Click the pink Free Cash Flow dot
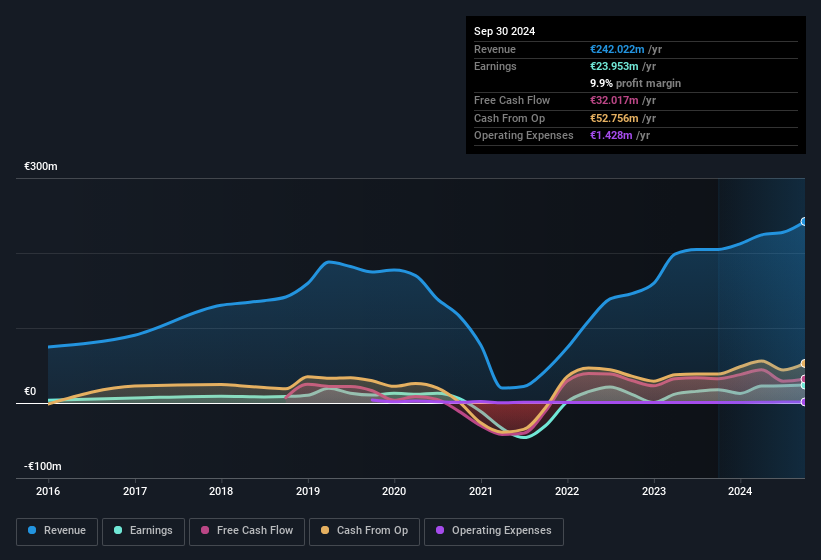The image size is (821, 560). pos(206,531)
